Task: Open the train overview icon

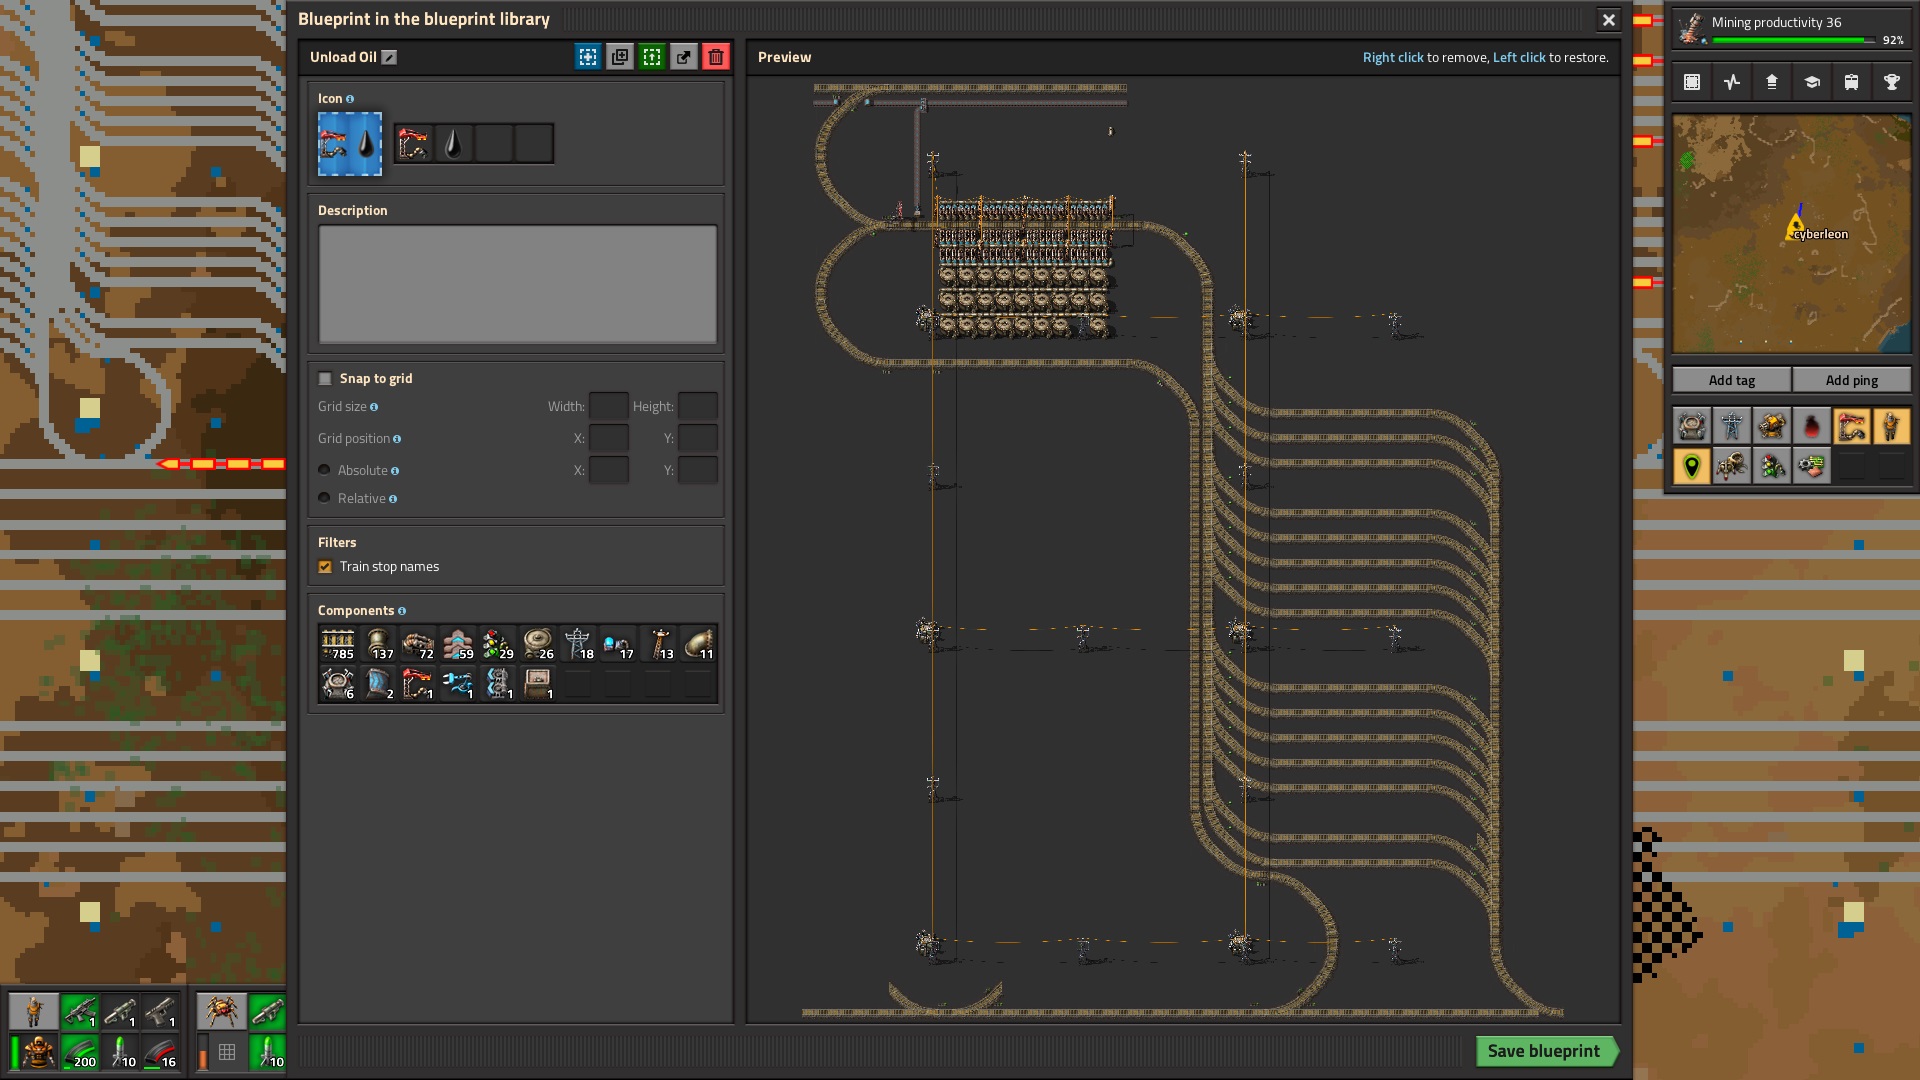Action: coord(1851,82)
